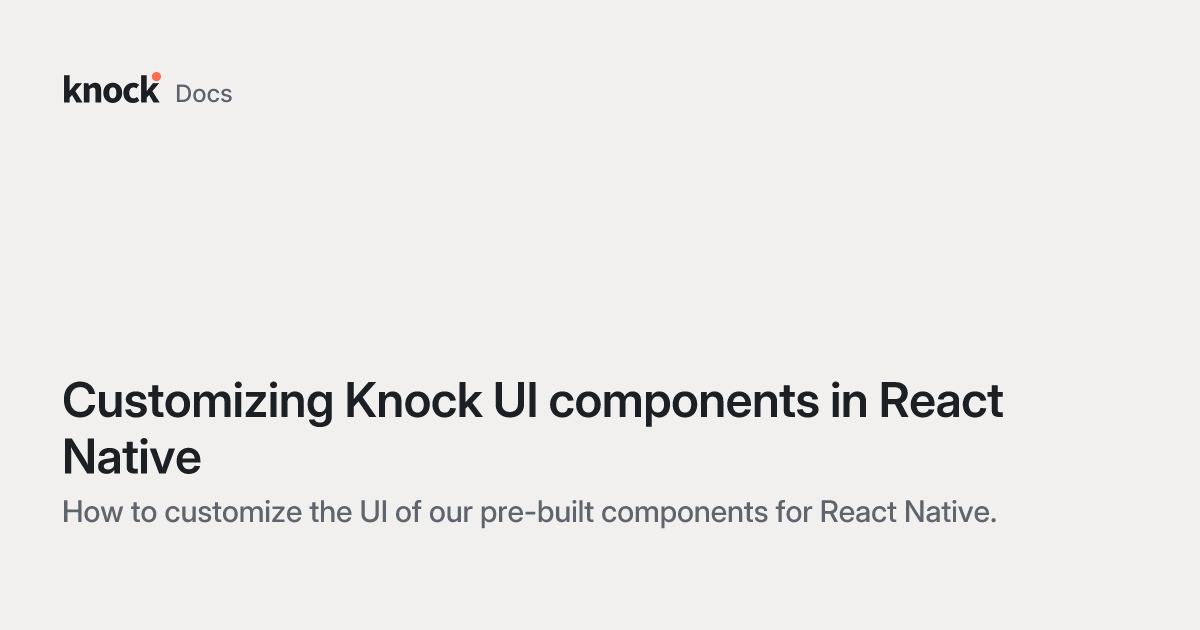The image size is (1200, 630).
Task: Click the orange dot on the knock logo
Action: [156, 76]
